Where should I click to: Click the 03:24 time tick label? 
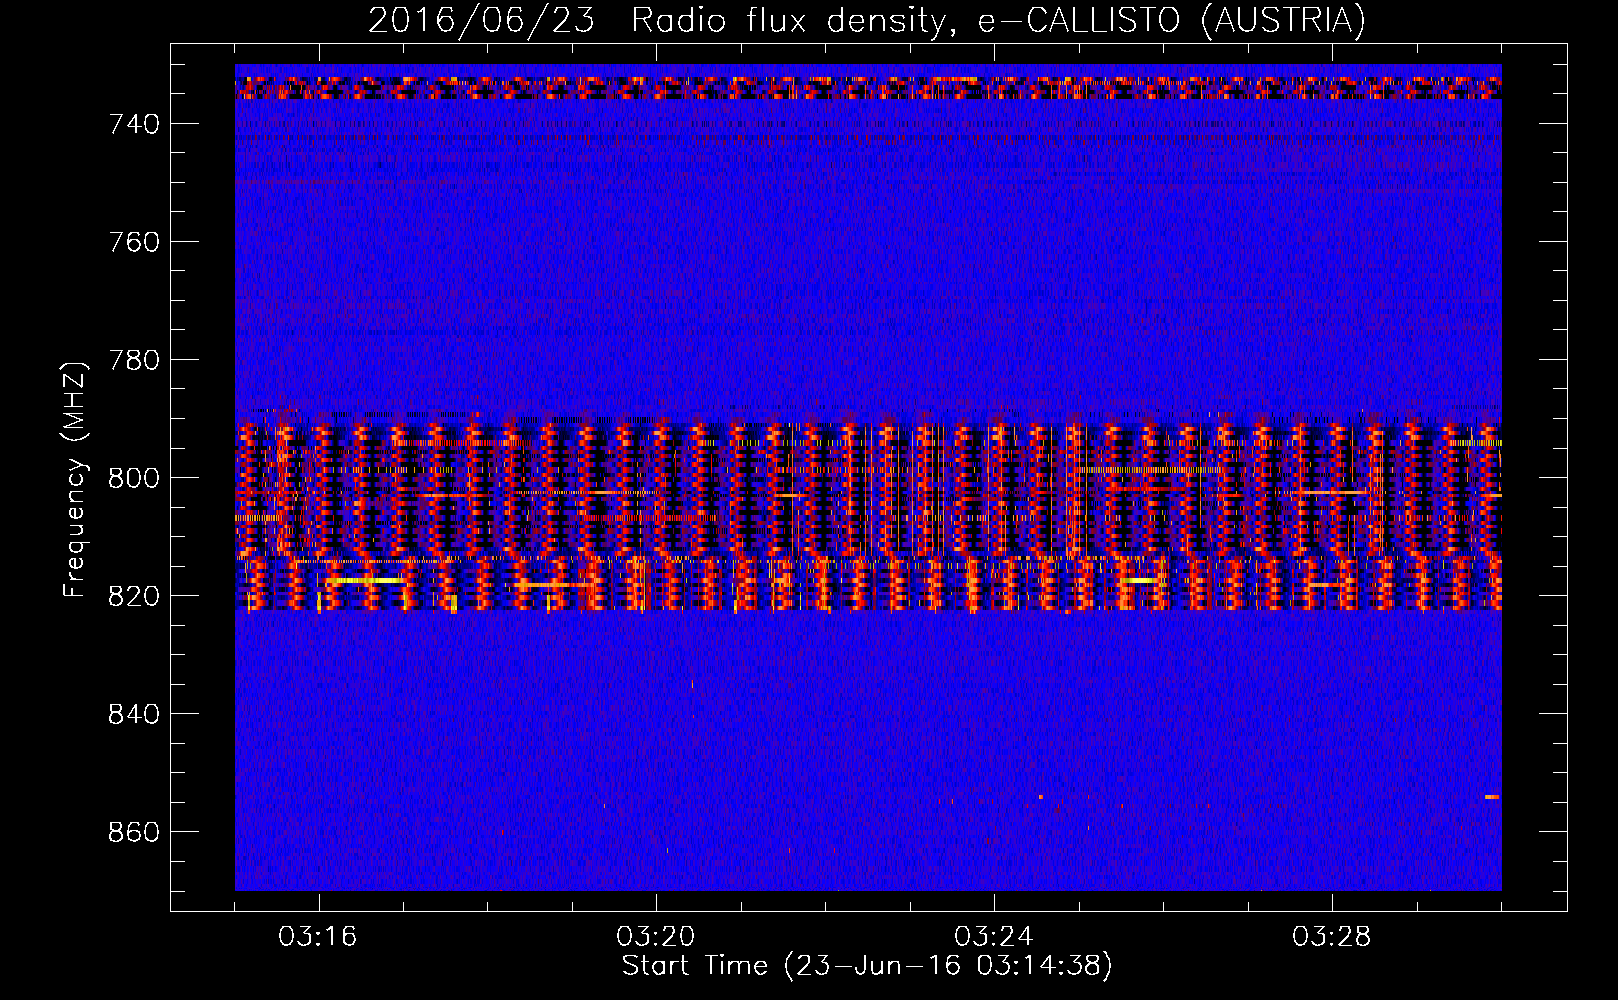point(994,937)
